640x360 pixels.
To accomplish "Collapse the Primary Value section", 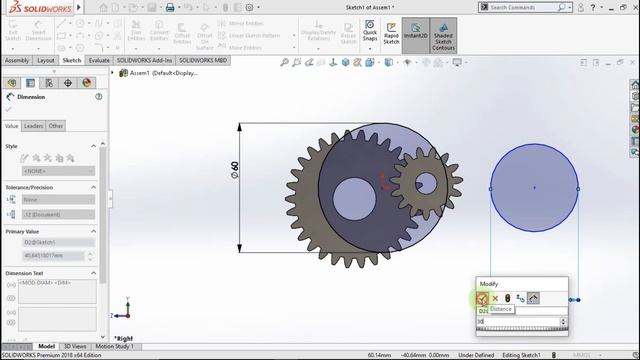I will point(93,231).
